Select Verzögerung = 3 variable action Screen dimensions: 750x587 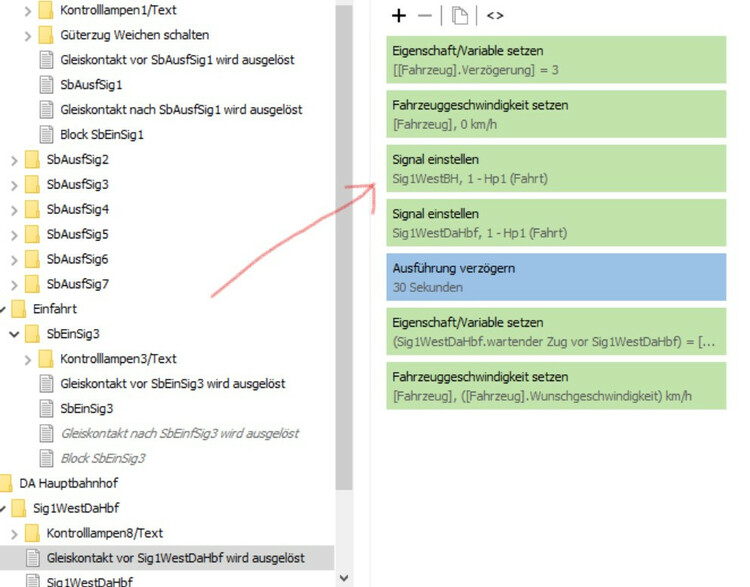point(556,60)
